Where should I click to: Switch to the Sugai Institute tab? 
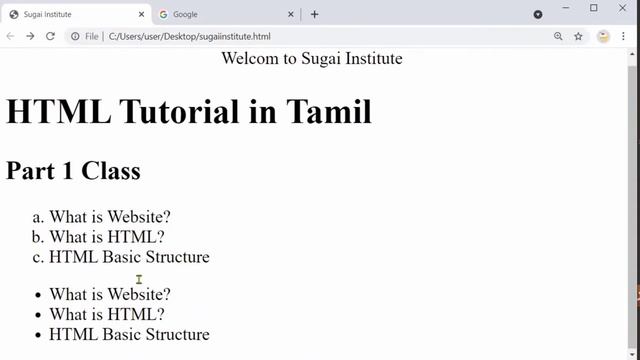76,14
